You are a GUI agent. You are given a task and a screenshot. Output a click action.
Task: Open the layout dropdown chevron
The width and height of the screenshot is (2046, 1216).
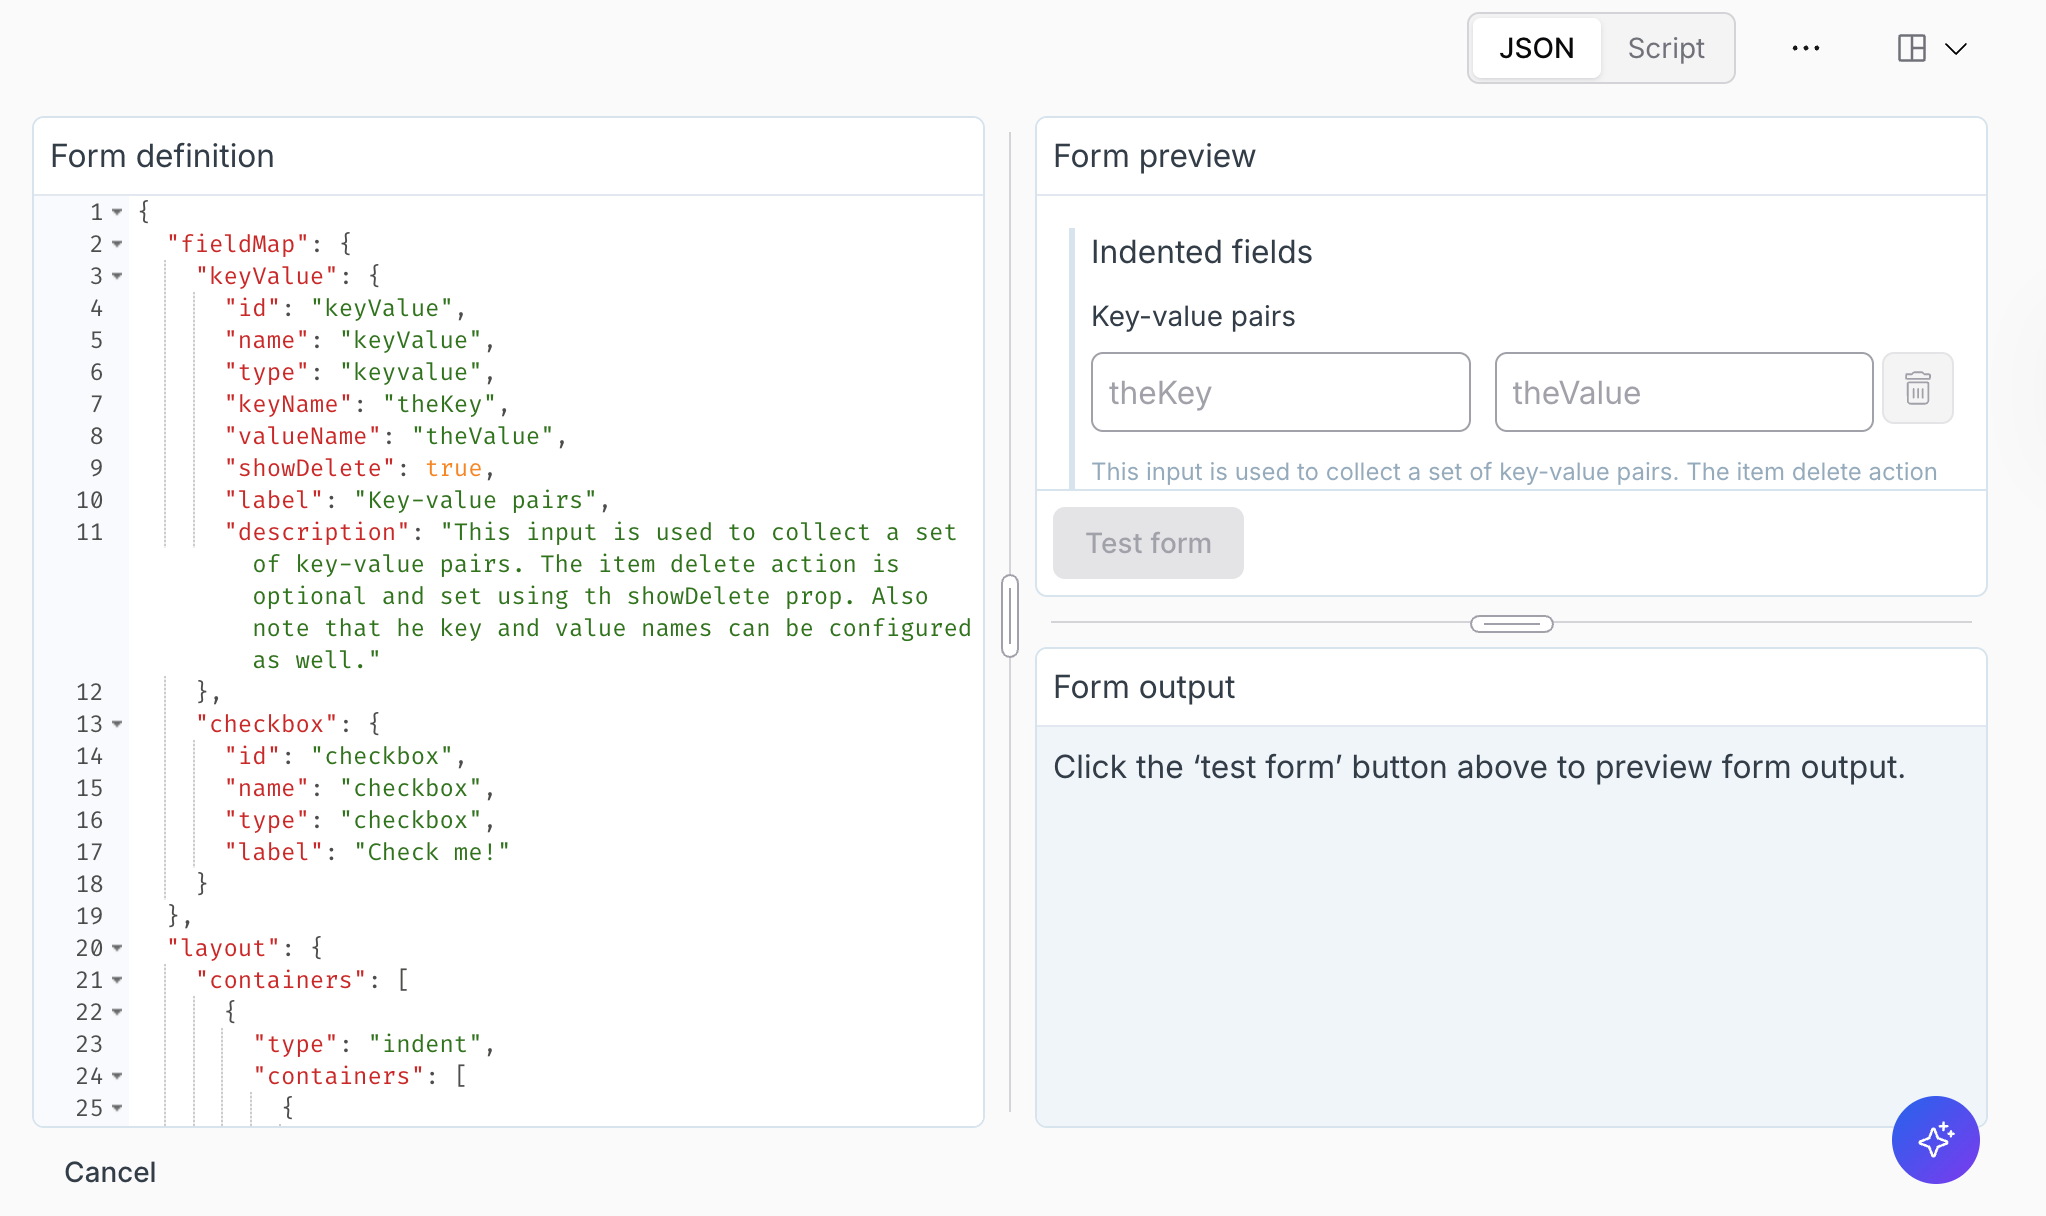[x=1956, y=48]
